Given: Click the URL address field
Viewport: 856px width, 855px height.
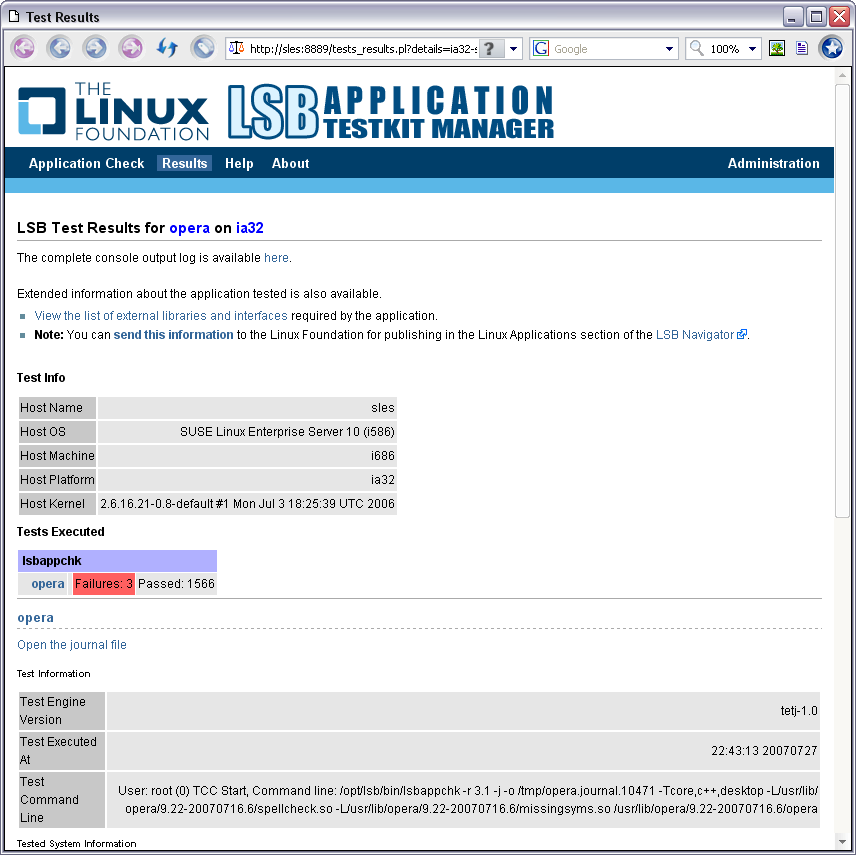Looking at the screenshot, I should (363, 49).
